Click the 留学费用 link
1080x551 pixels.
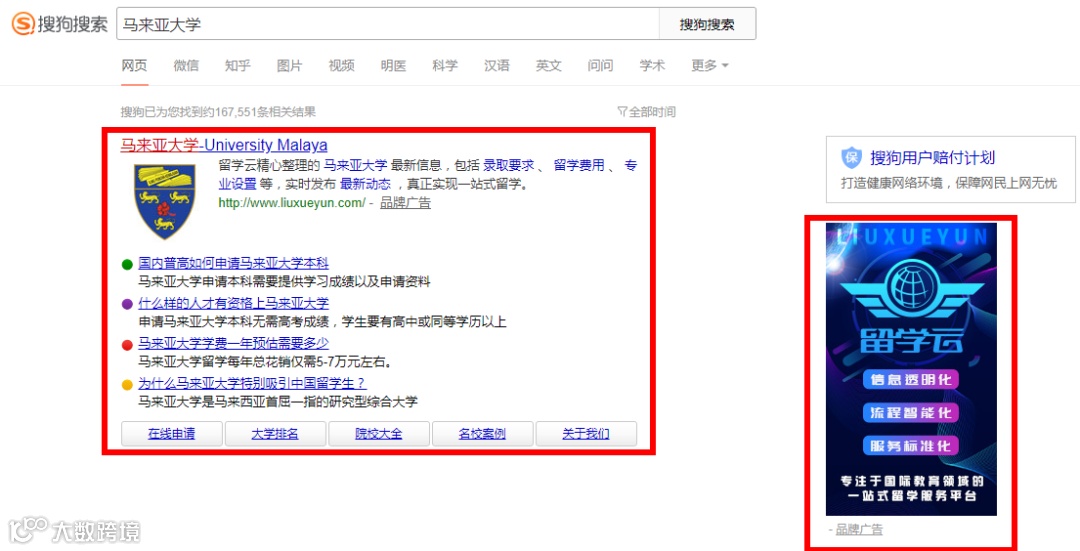[x=579, y=165]
